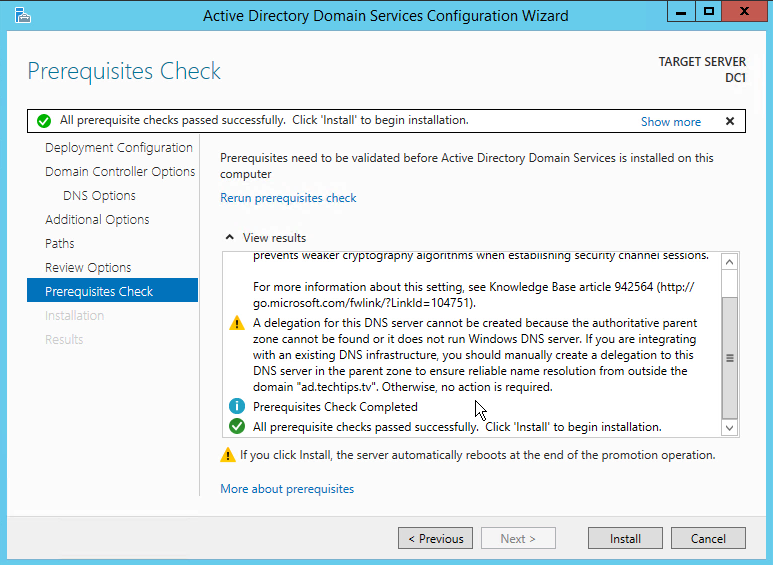
Task: Click Rerun prerequisites check link
Action: point(288,198)
